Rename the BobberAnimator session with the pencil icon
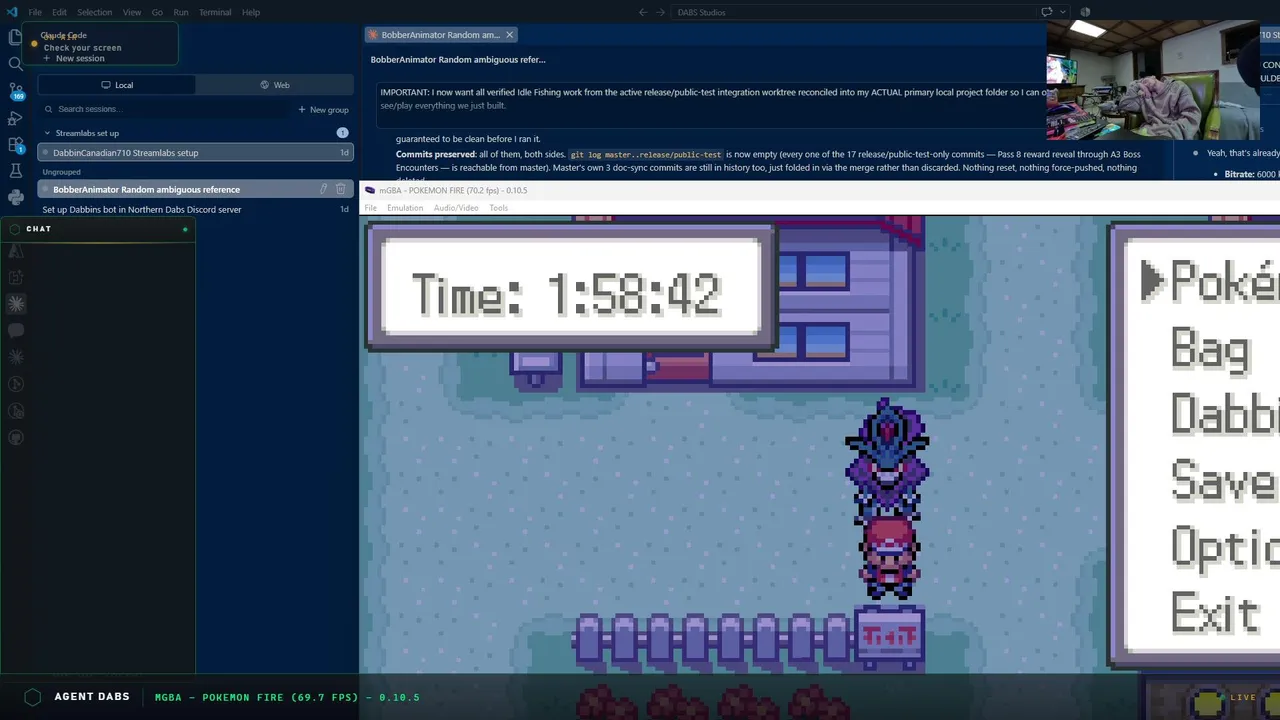The width and height of the screenshot is (1280, 720). coord(323,189)
